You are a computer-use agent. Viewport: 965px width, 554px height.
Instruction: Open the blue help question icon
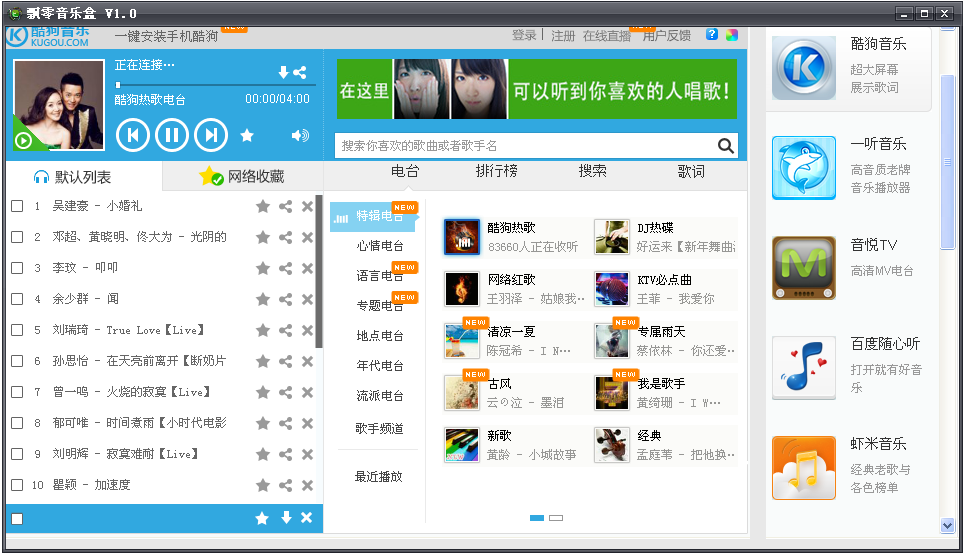point(712,34)
